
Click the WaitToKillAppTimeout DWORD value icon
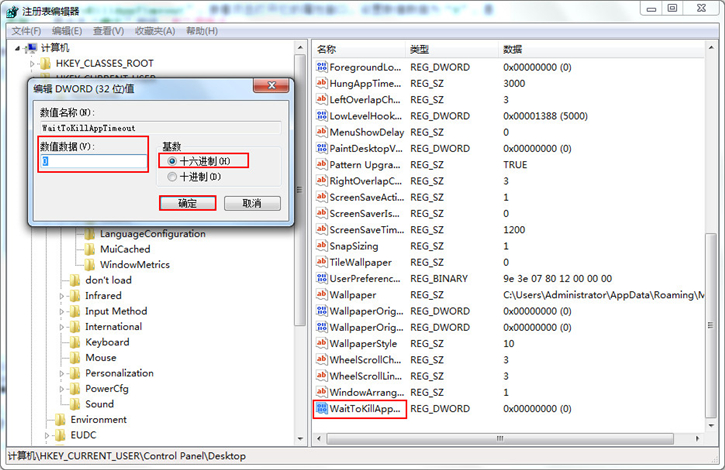coord(322,409)
